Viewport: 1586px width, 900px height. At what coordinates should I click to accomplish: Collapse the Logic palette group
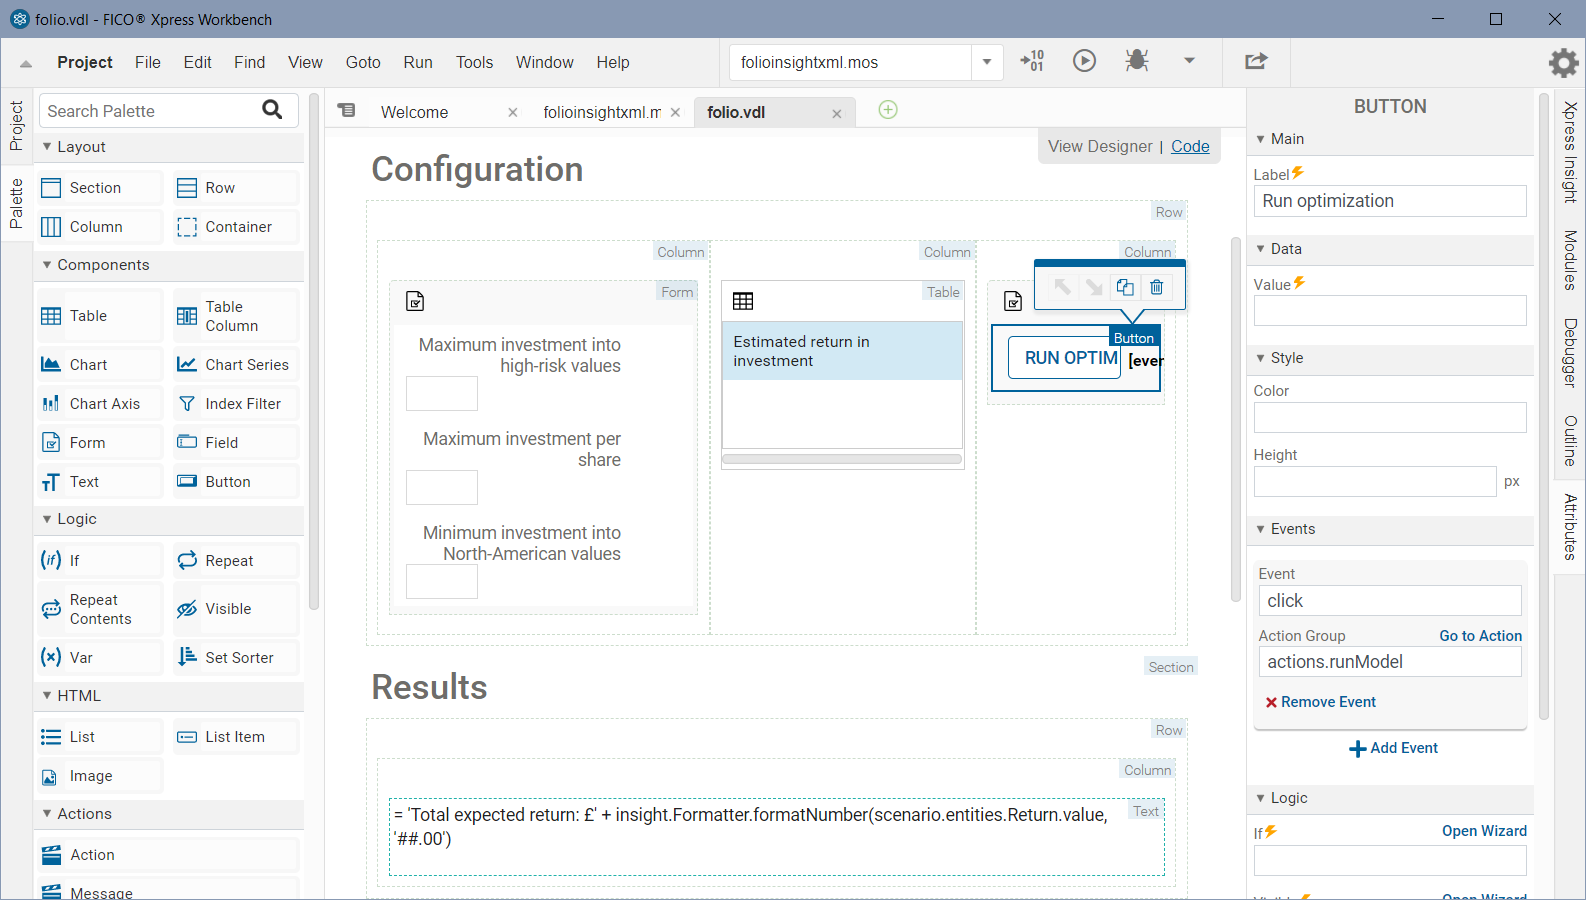(47, 518)
